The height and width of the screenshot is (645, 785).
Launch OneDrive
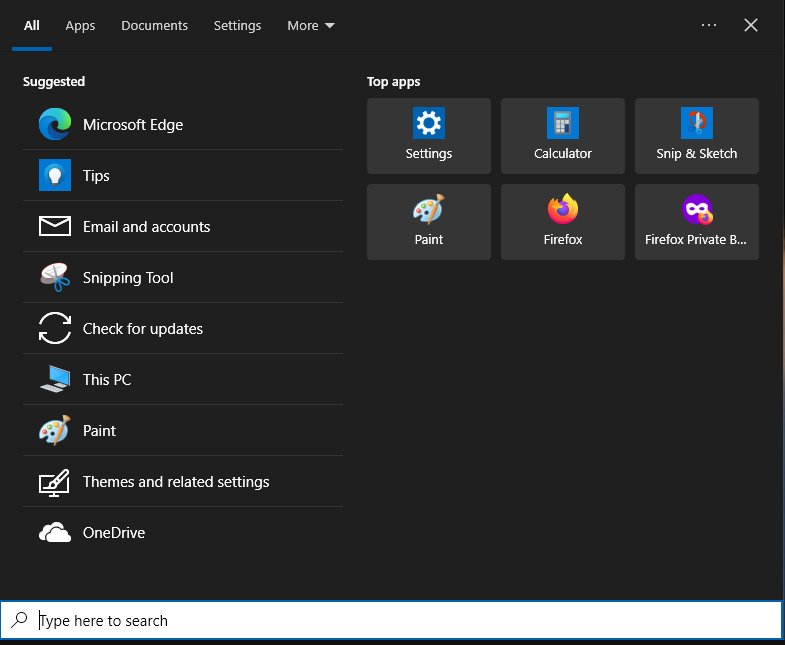coord(113,533)
